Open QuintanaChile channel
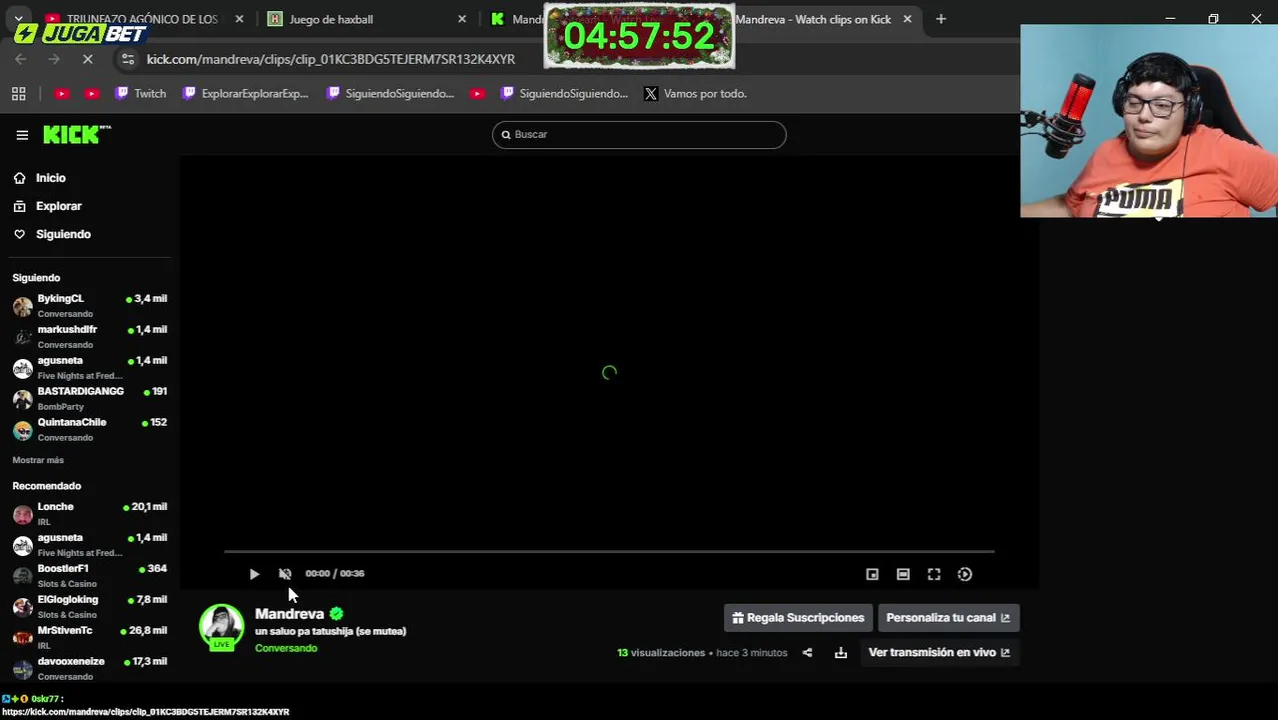Viewport: 1278px width, 720px height. (90, 430)
